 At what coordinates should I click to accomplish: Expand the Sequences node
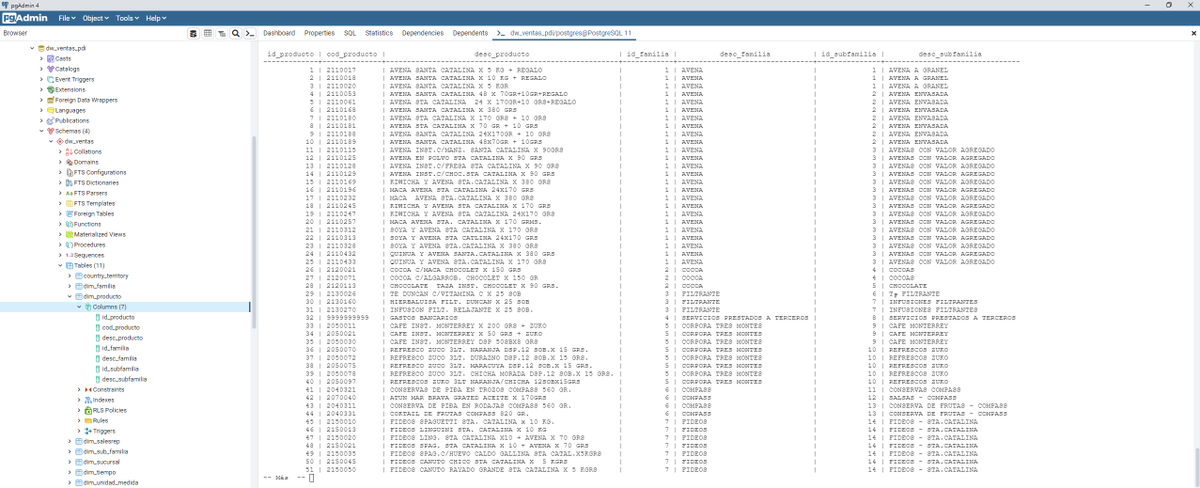click(60, 255)
